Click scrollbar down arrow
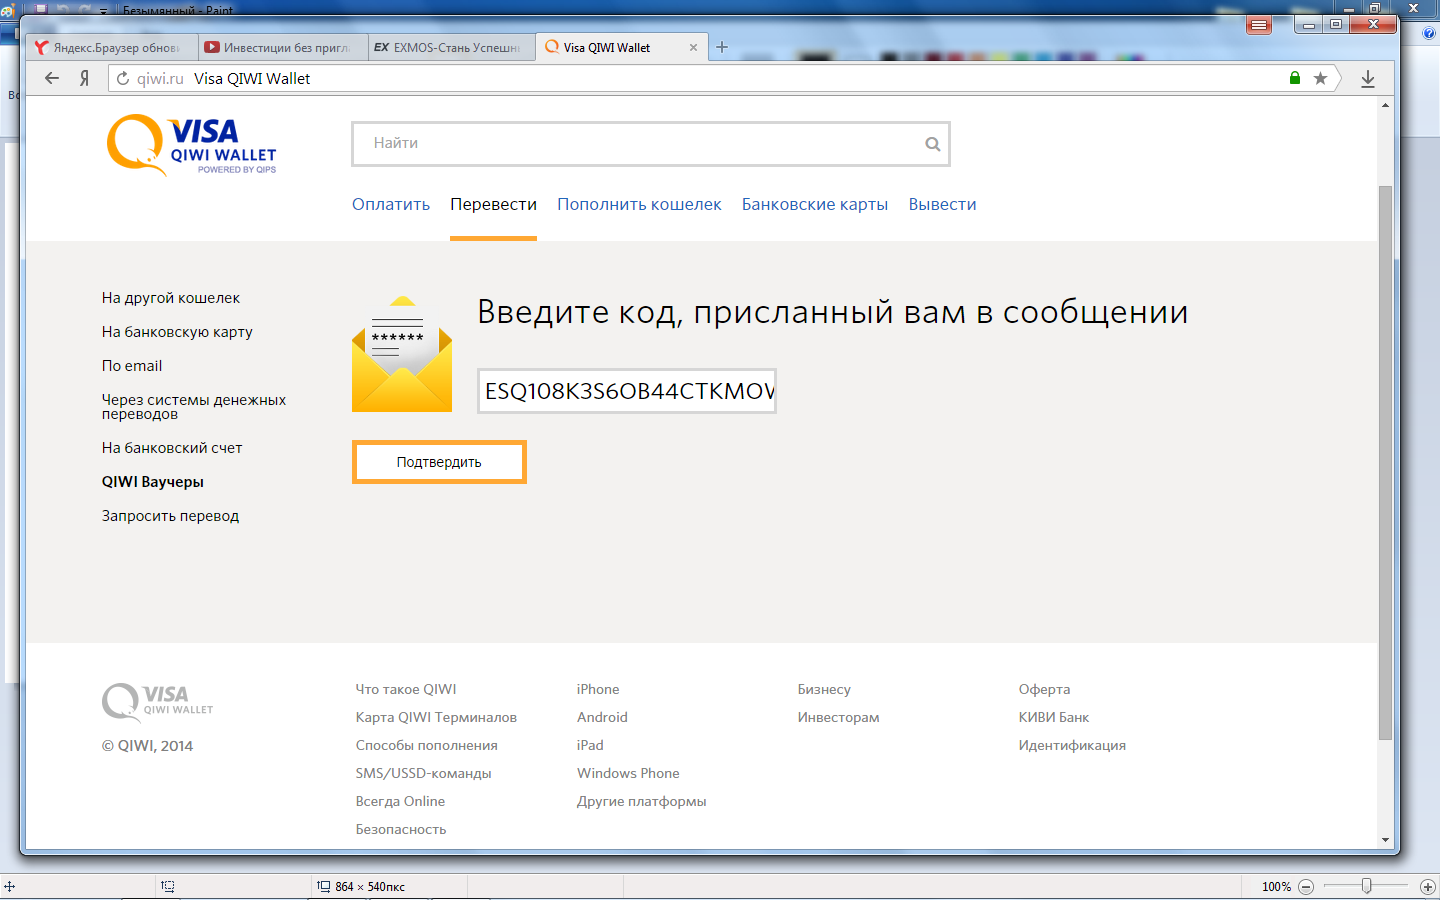Viewport: 1440px width, 900px height. coord(1385,840)
